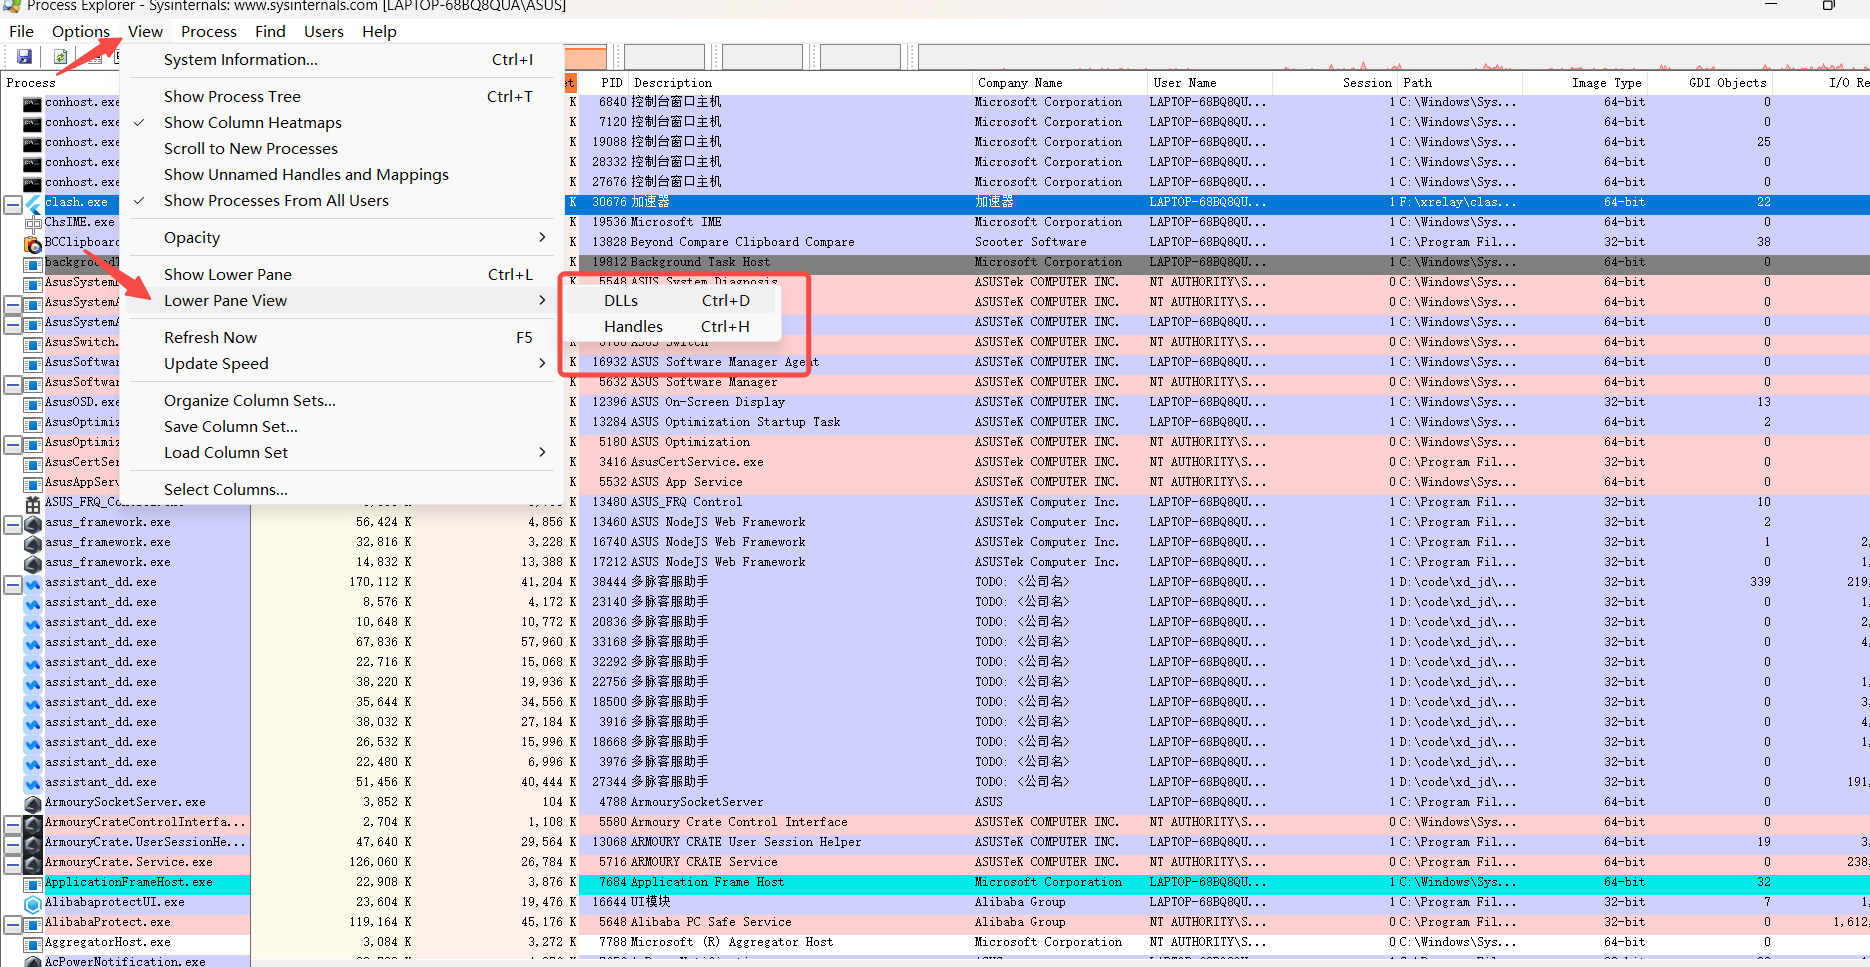Collapse the asus_framework.exe PID 13460 node
This screenshot has width=1870, height=967.
point(12,524)
